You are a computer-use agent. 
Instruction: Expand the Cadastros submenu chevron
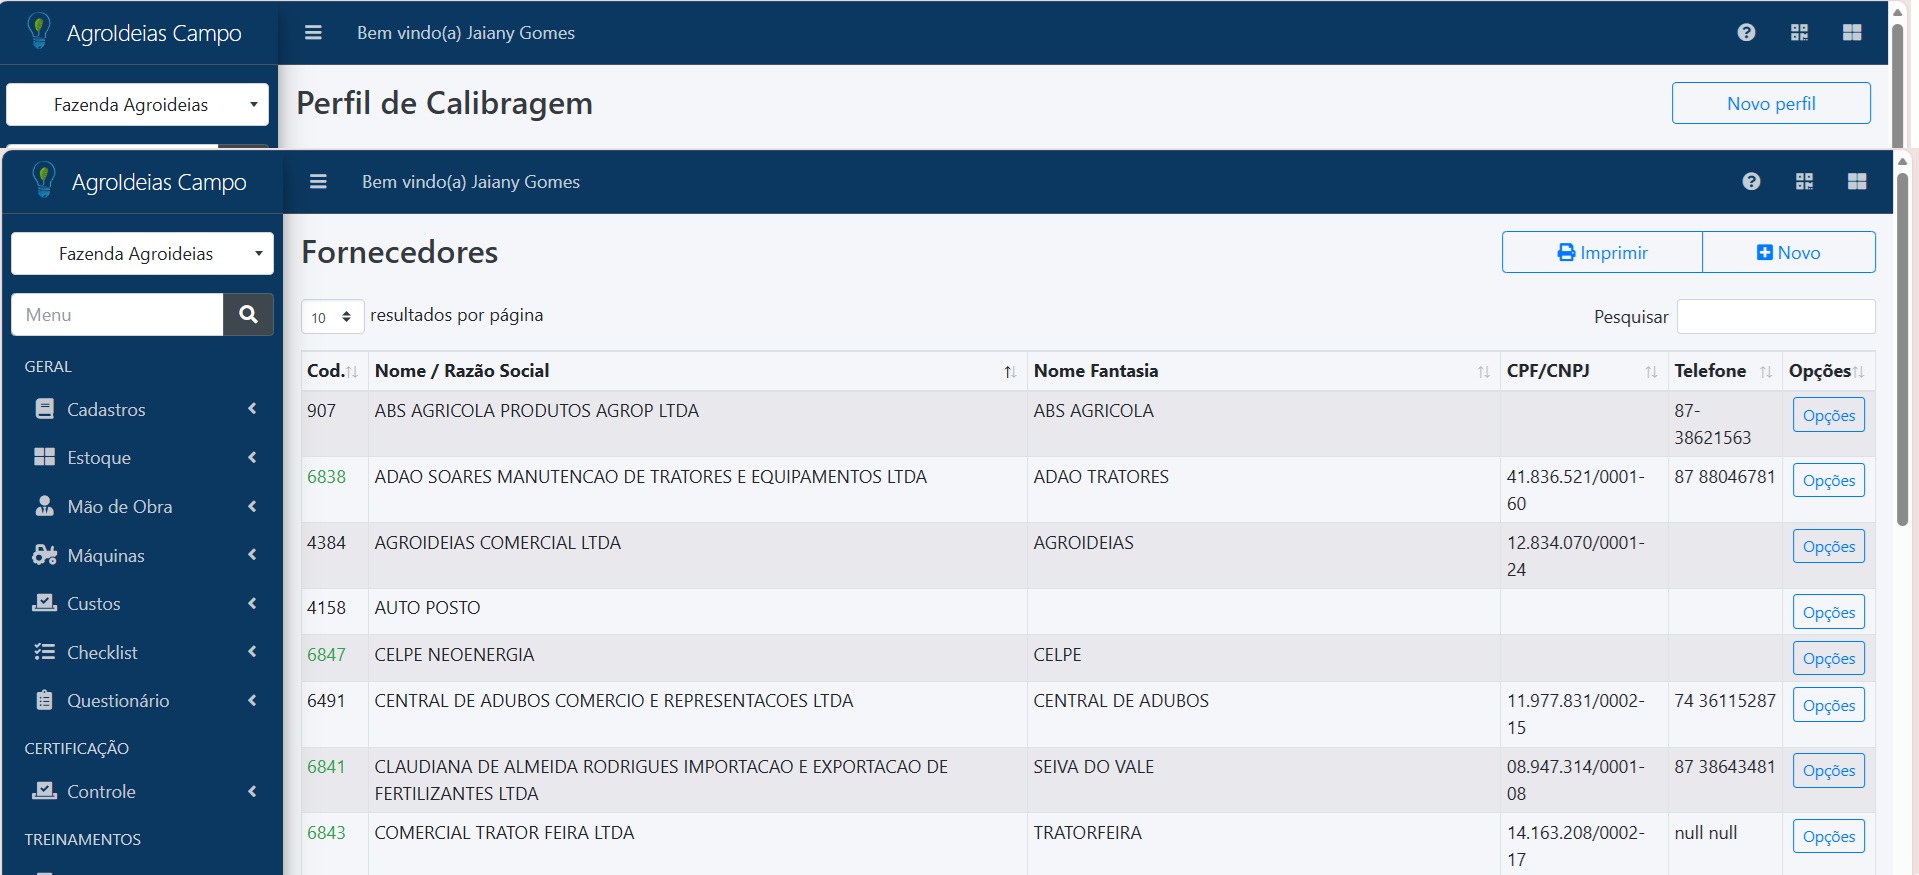(x=252, y=409)
